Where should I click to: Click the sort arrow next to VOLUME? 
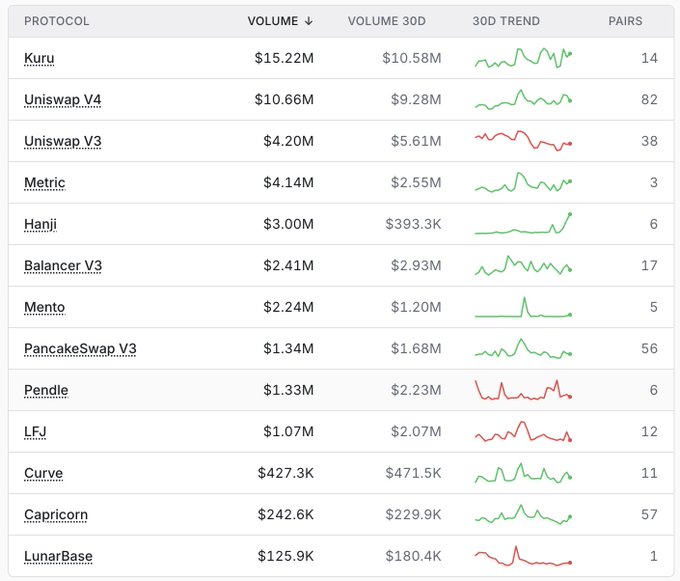pyautogui.click(x=308, y=21)
